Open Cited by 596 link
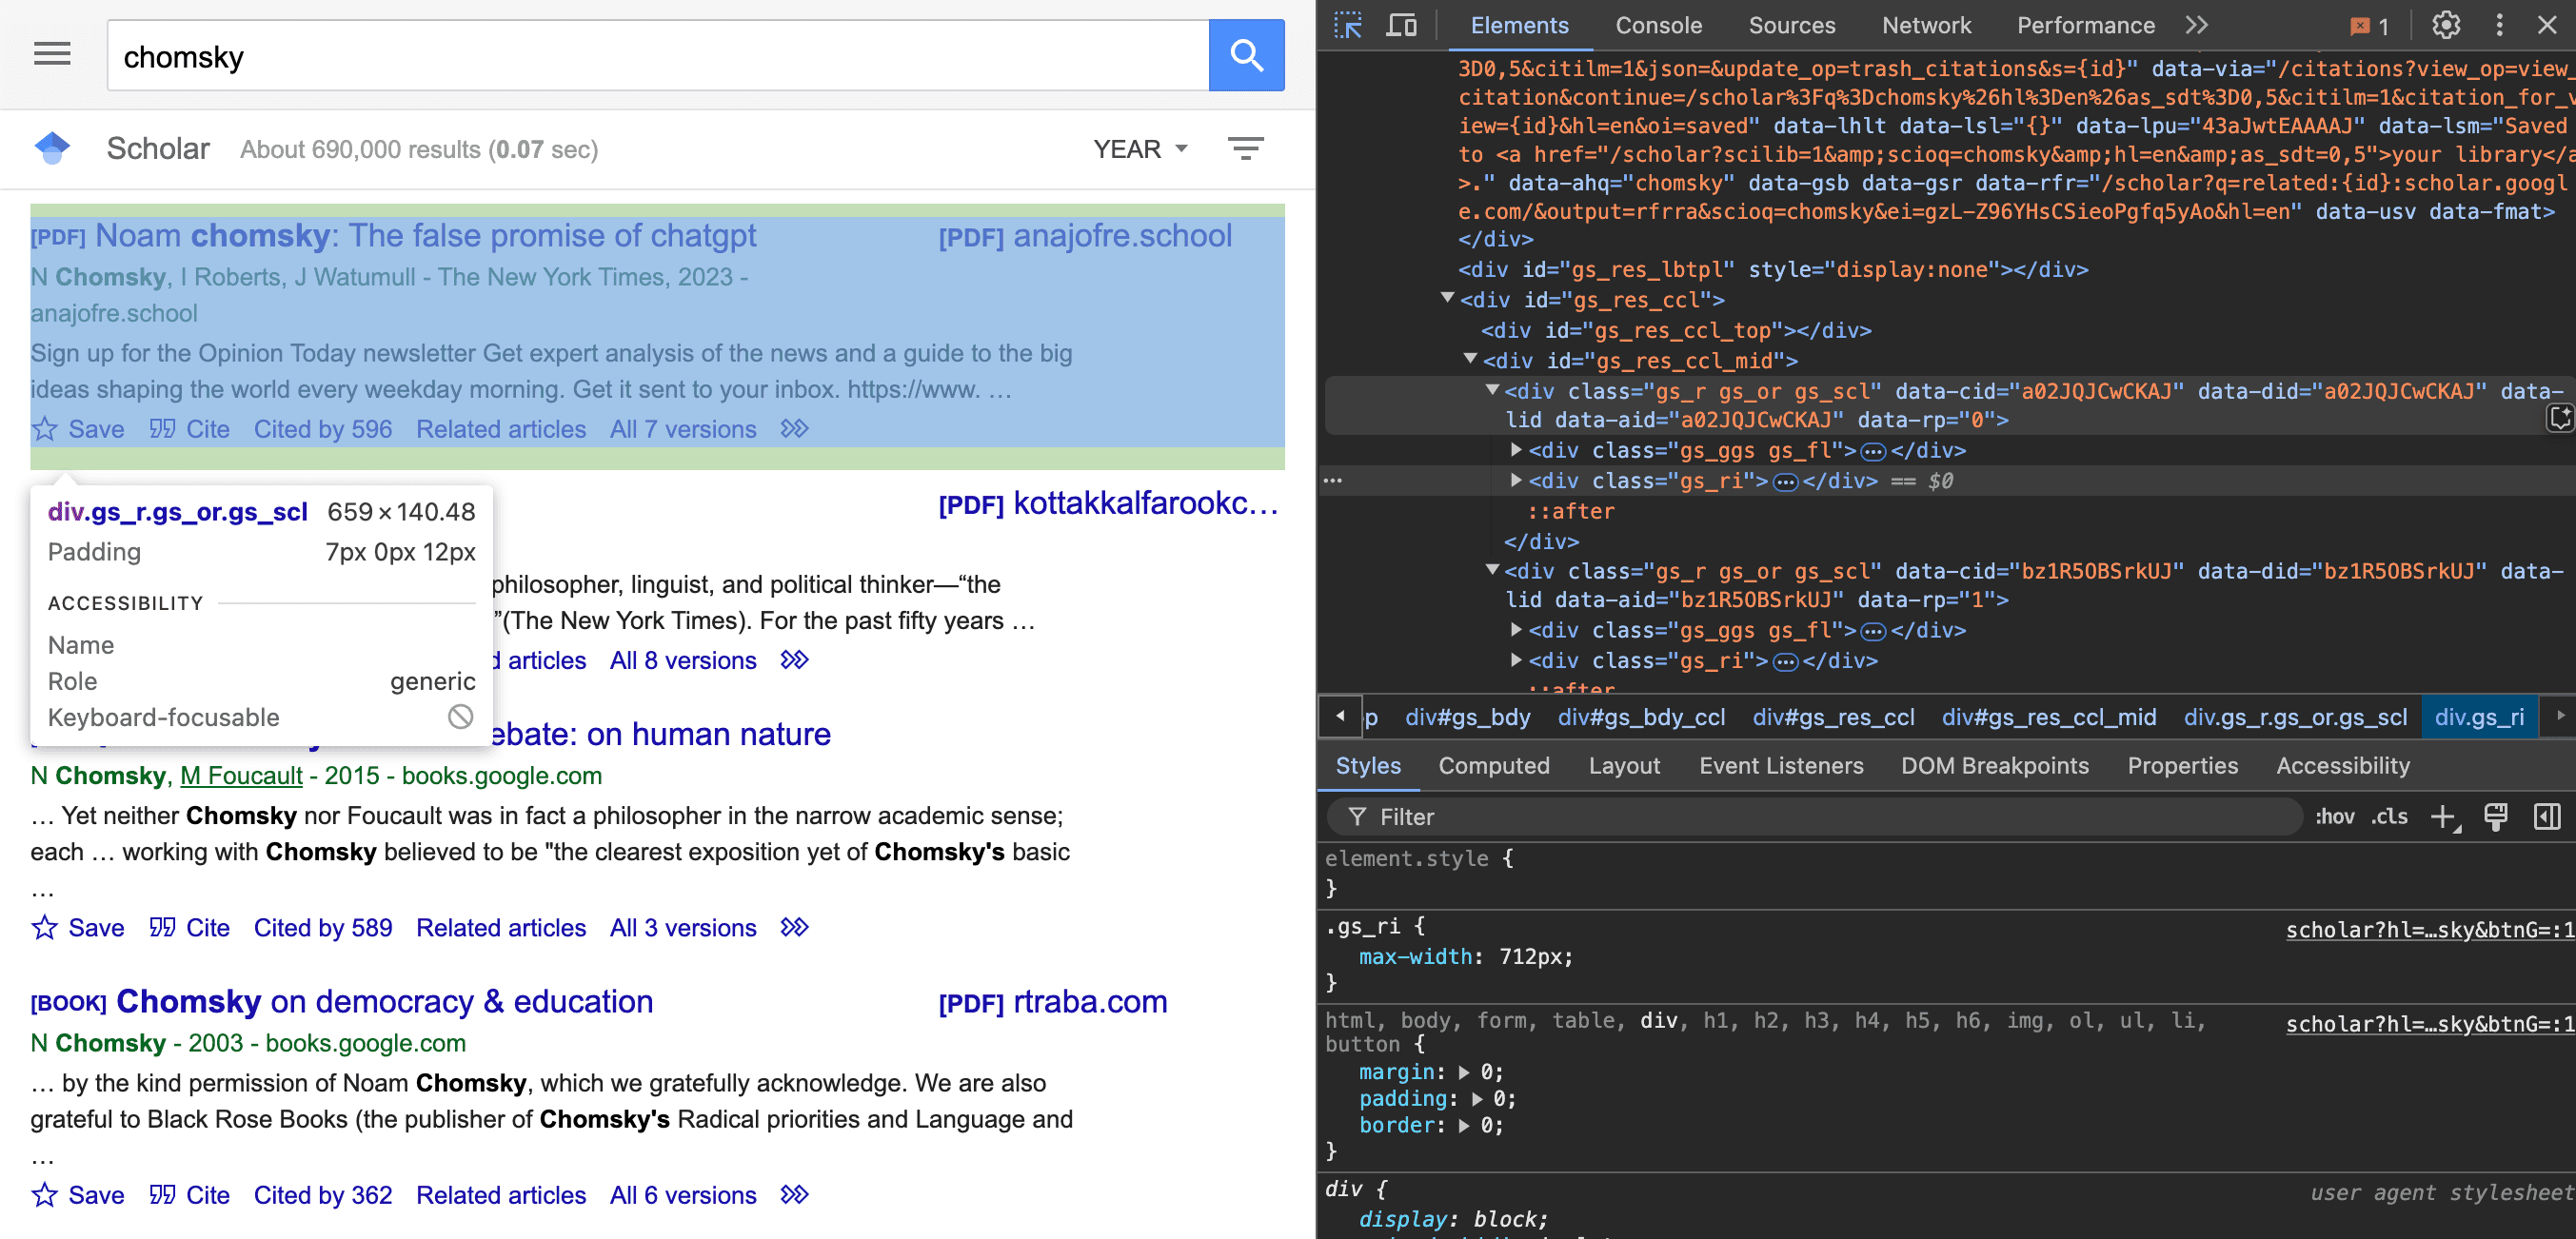Screen dimensions: 2576x1239 [x=322, y=429]
